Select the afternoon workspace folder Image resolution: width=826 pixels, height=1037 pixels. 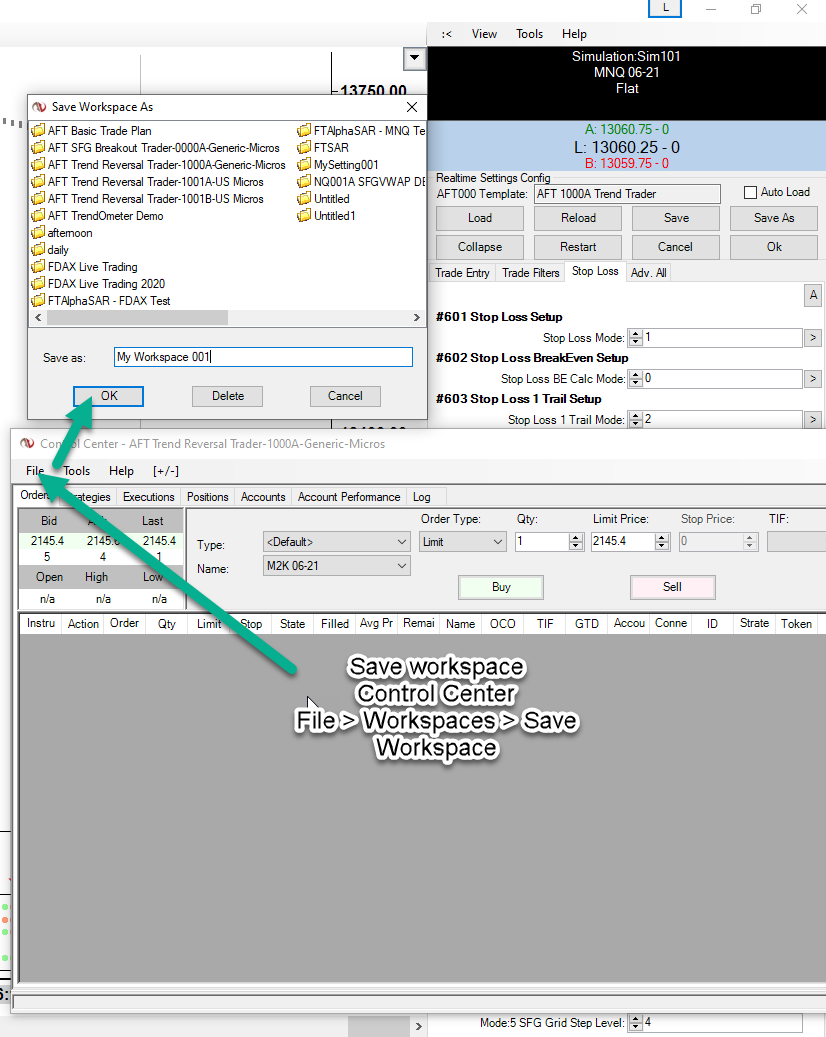tap(70, 233)
